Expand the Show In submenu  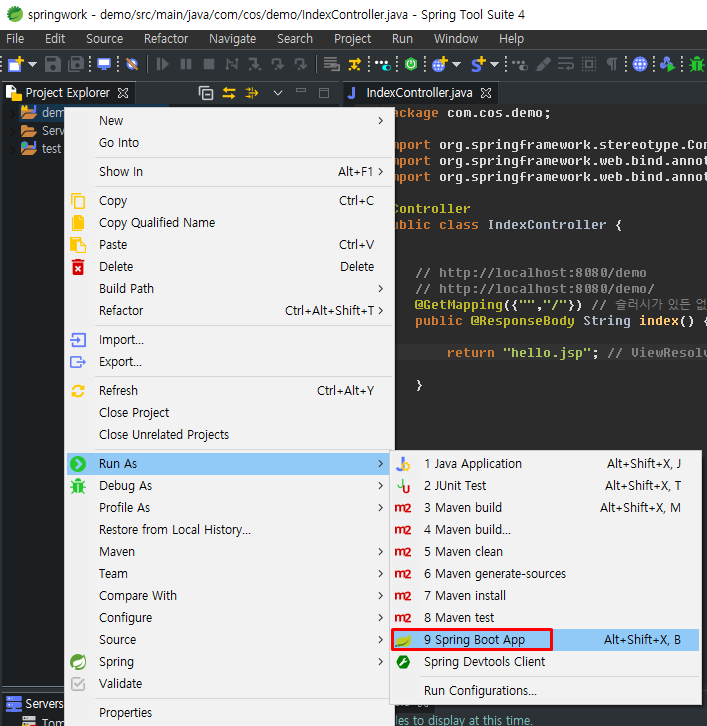click(x=230, y=172)
